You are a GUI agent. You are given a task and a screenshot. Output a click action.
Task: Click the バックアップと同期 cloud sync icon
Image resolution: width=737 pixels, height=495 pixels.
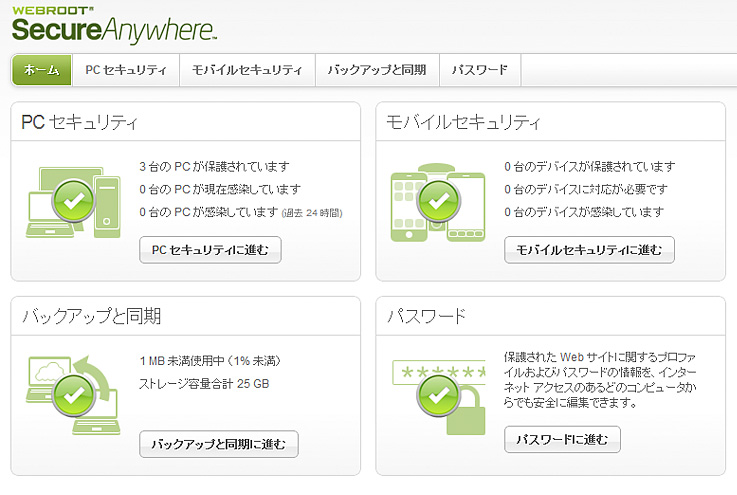tap(73, 395)
